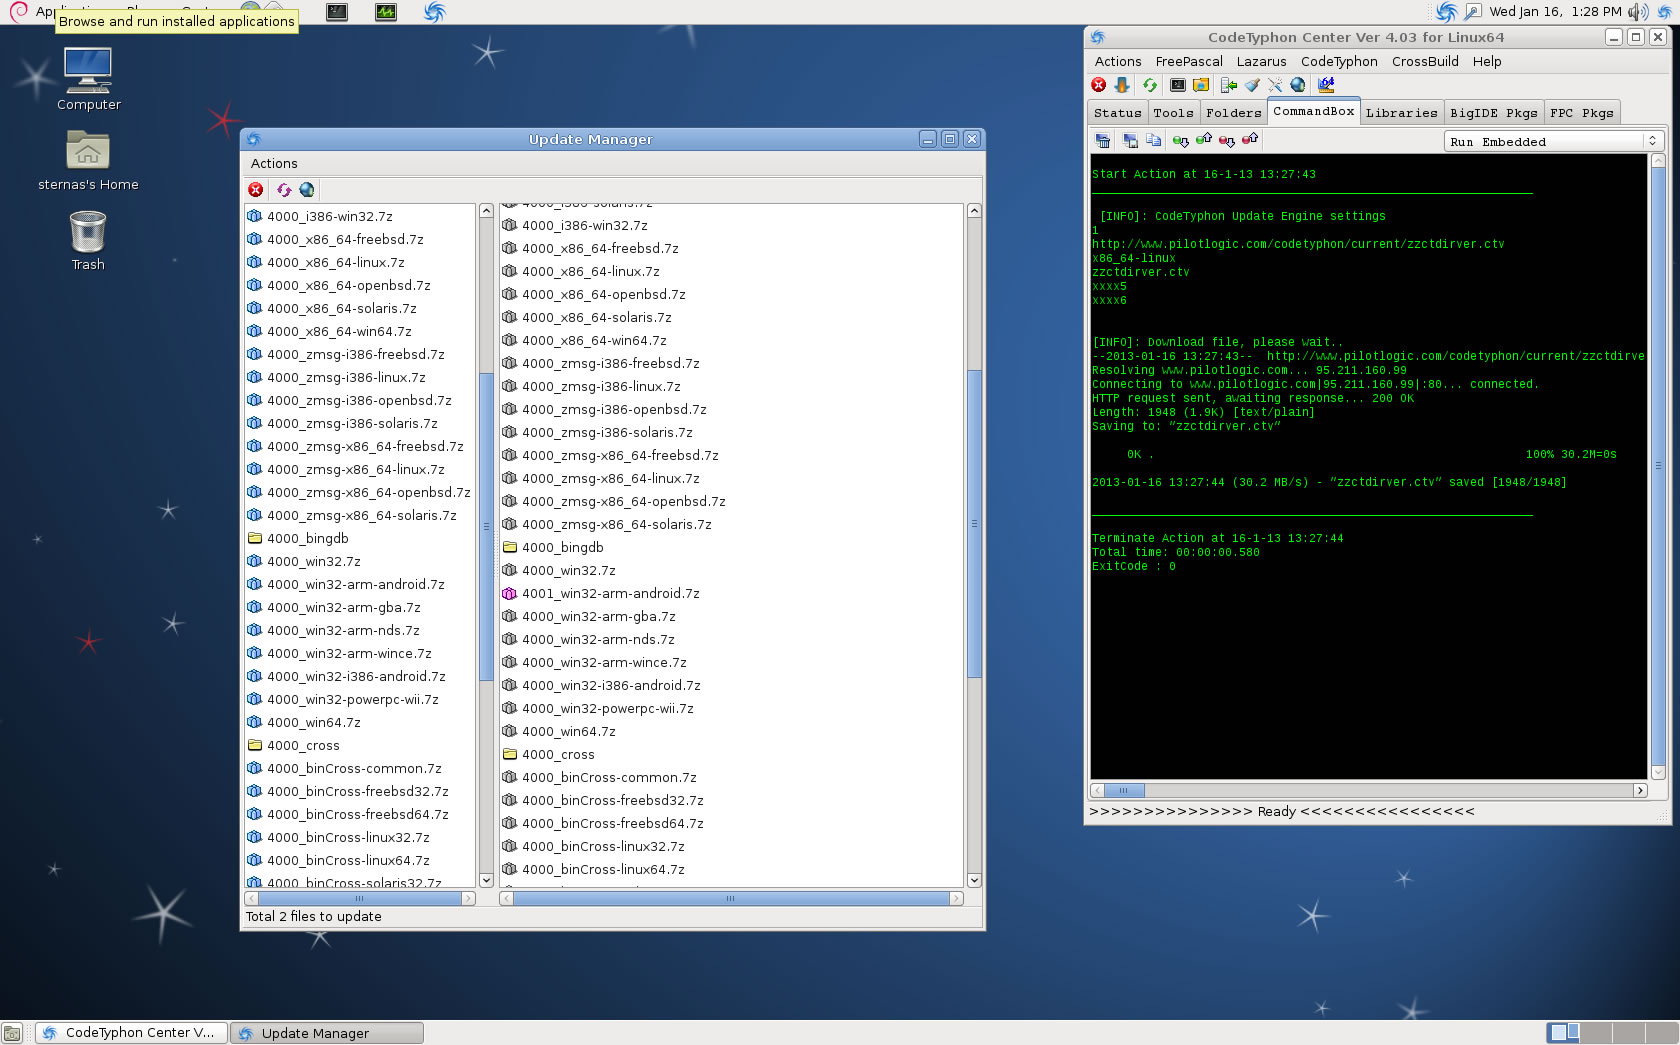Click the volume speaker icon in system tray

point(1637,12)
